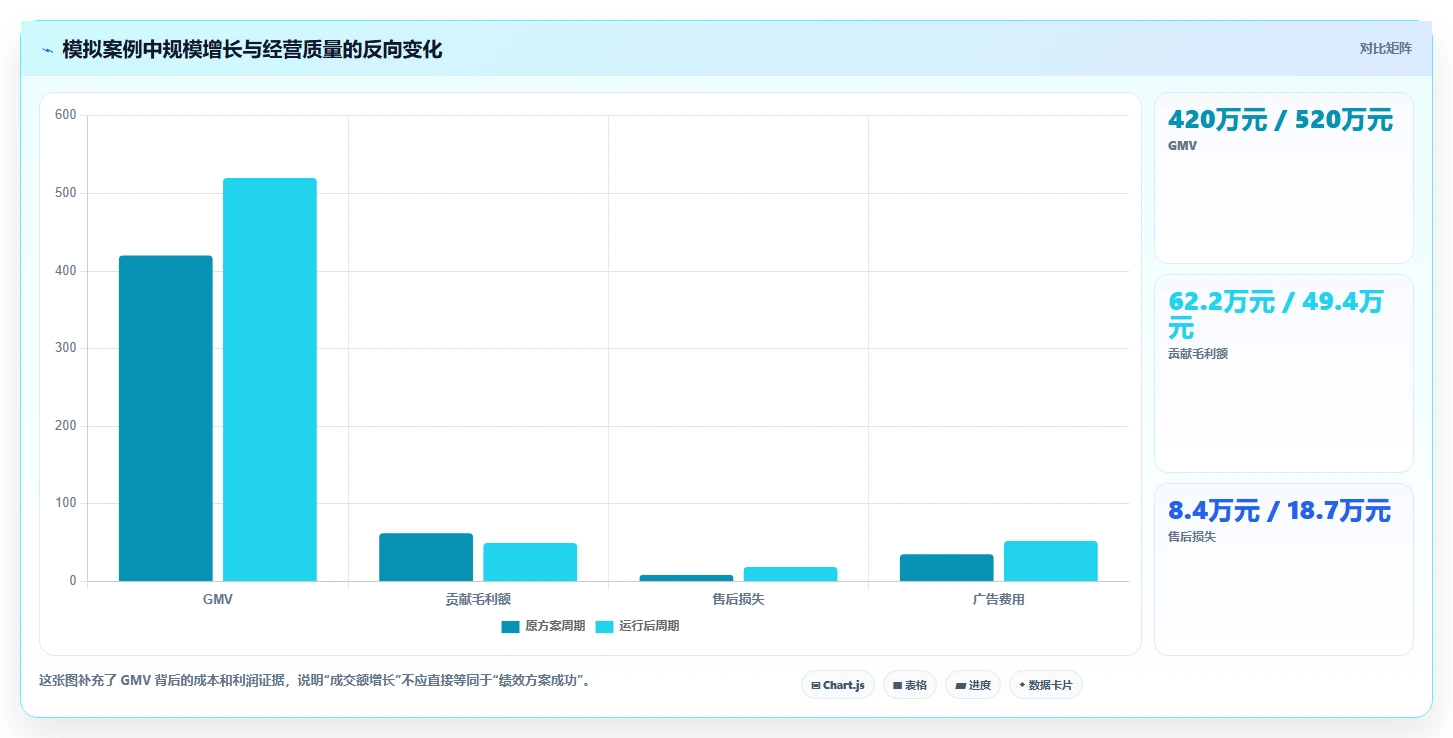Screen dimensions: 1453x738
Task: Click the GMV 运行后周期 light bar
Action: tap(270, 379)
